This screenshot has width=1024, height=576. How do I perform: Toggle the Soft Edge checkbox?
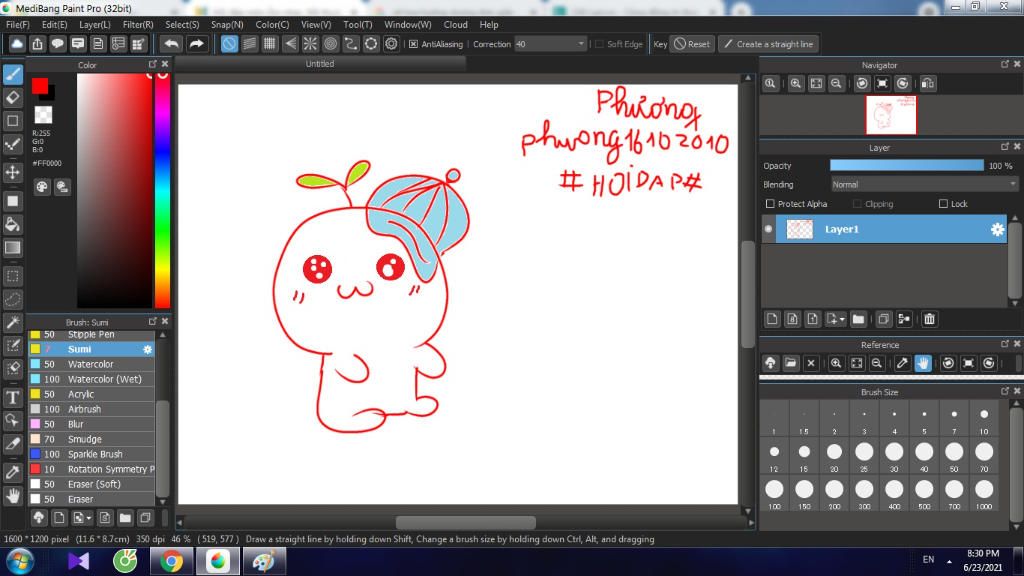[x=600, y=44]
